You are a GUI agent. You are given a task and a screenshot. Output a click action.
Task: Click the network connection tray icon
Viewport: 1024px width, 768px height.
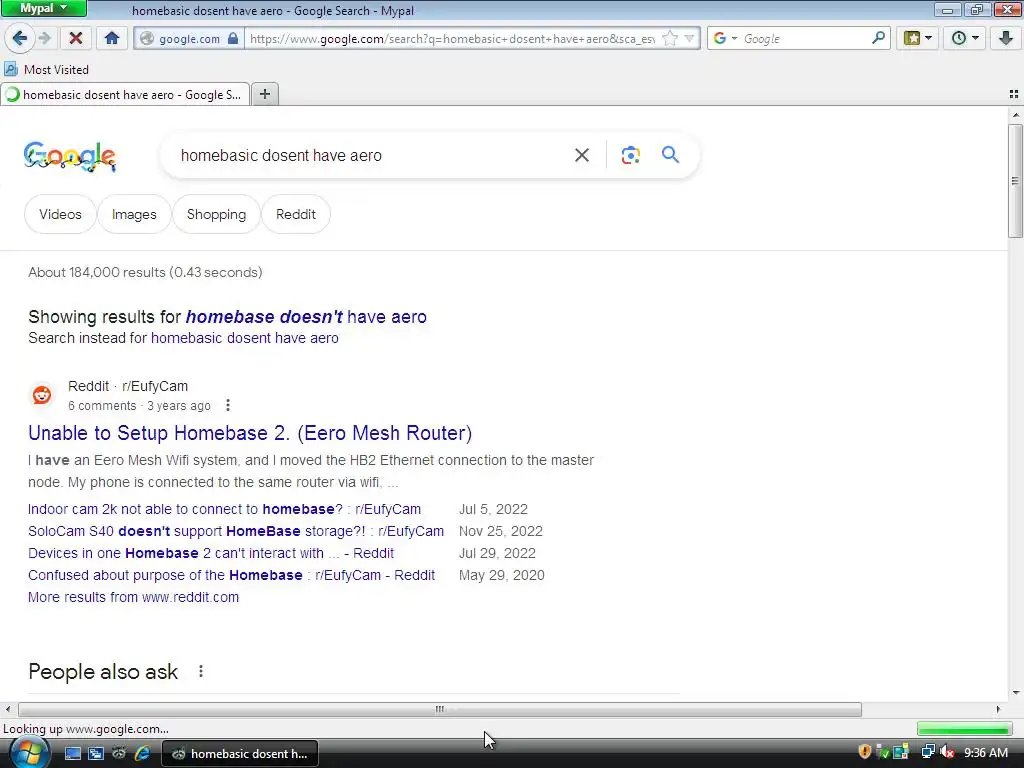pyautogui.click(x=927, y=752)
